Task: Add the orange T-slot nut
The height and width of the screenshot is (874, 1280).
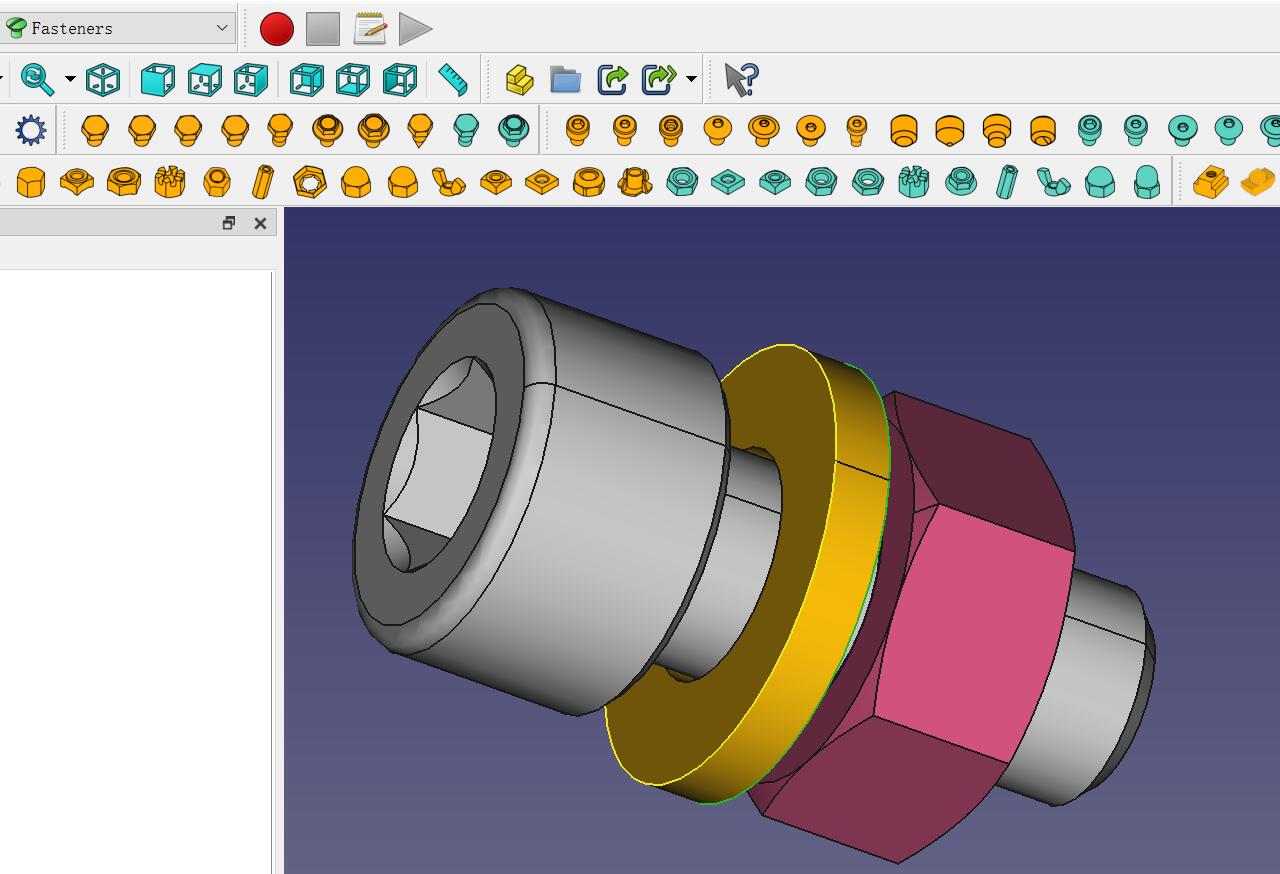Action: 1210,182
